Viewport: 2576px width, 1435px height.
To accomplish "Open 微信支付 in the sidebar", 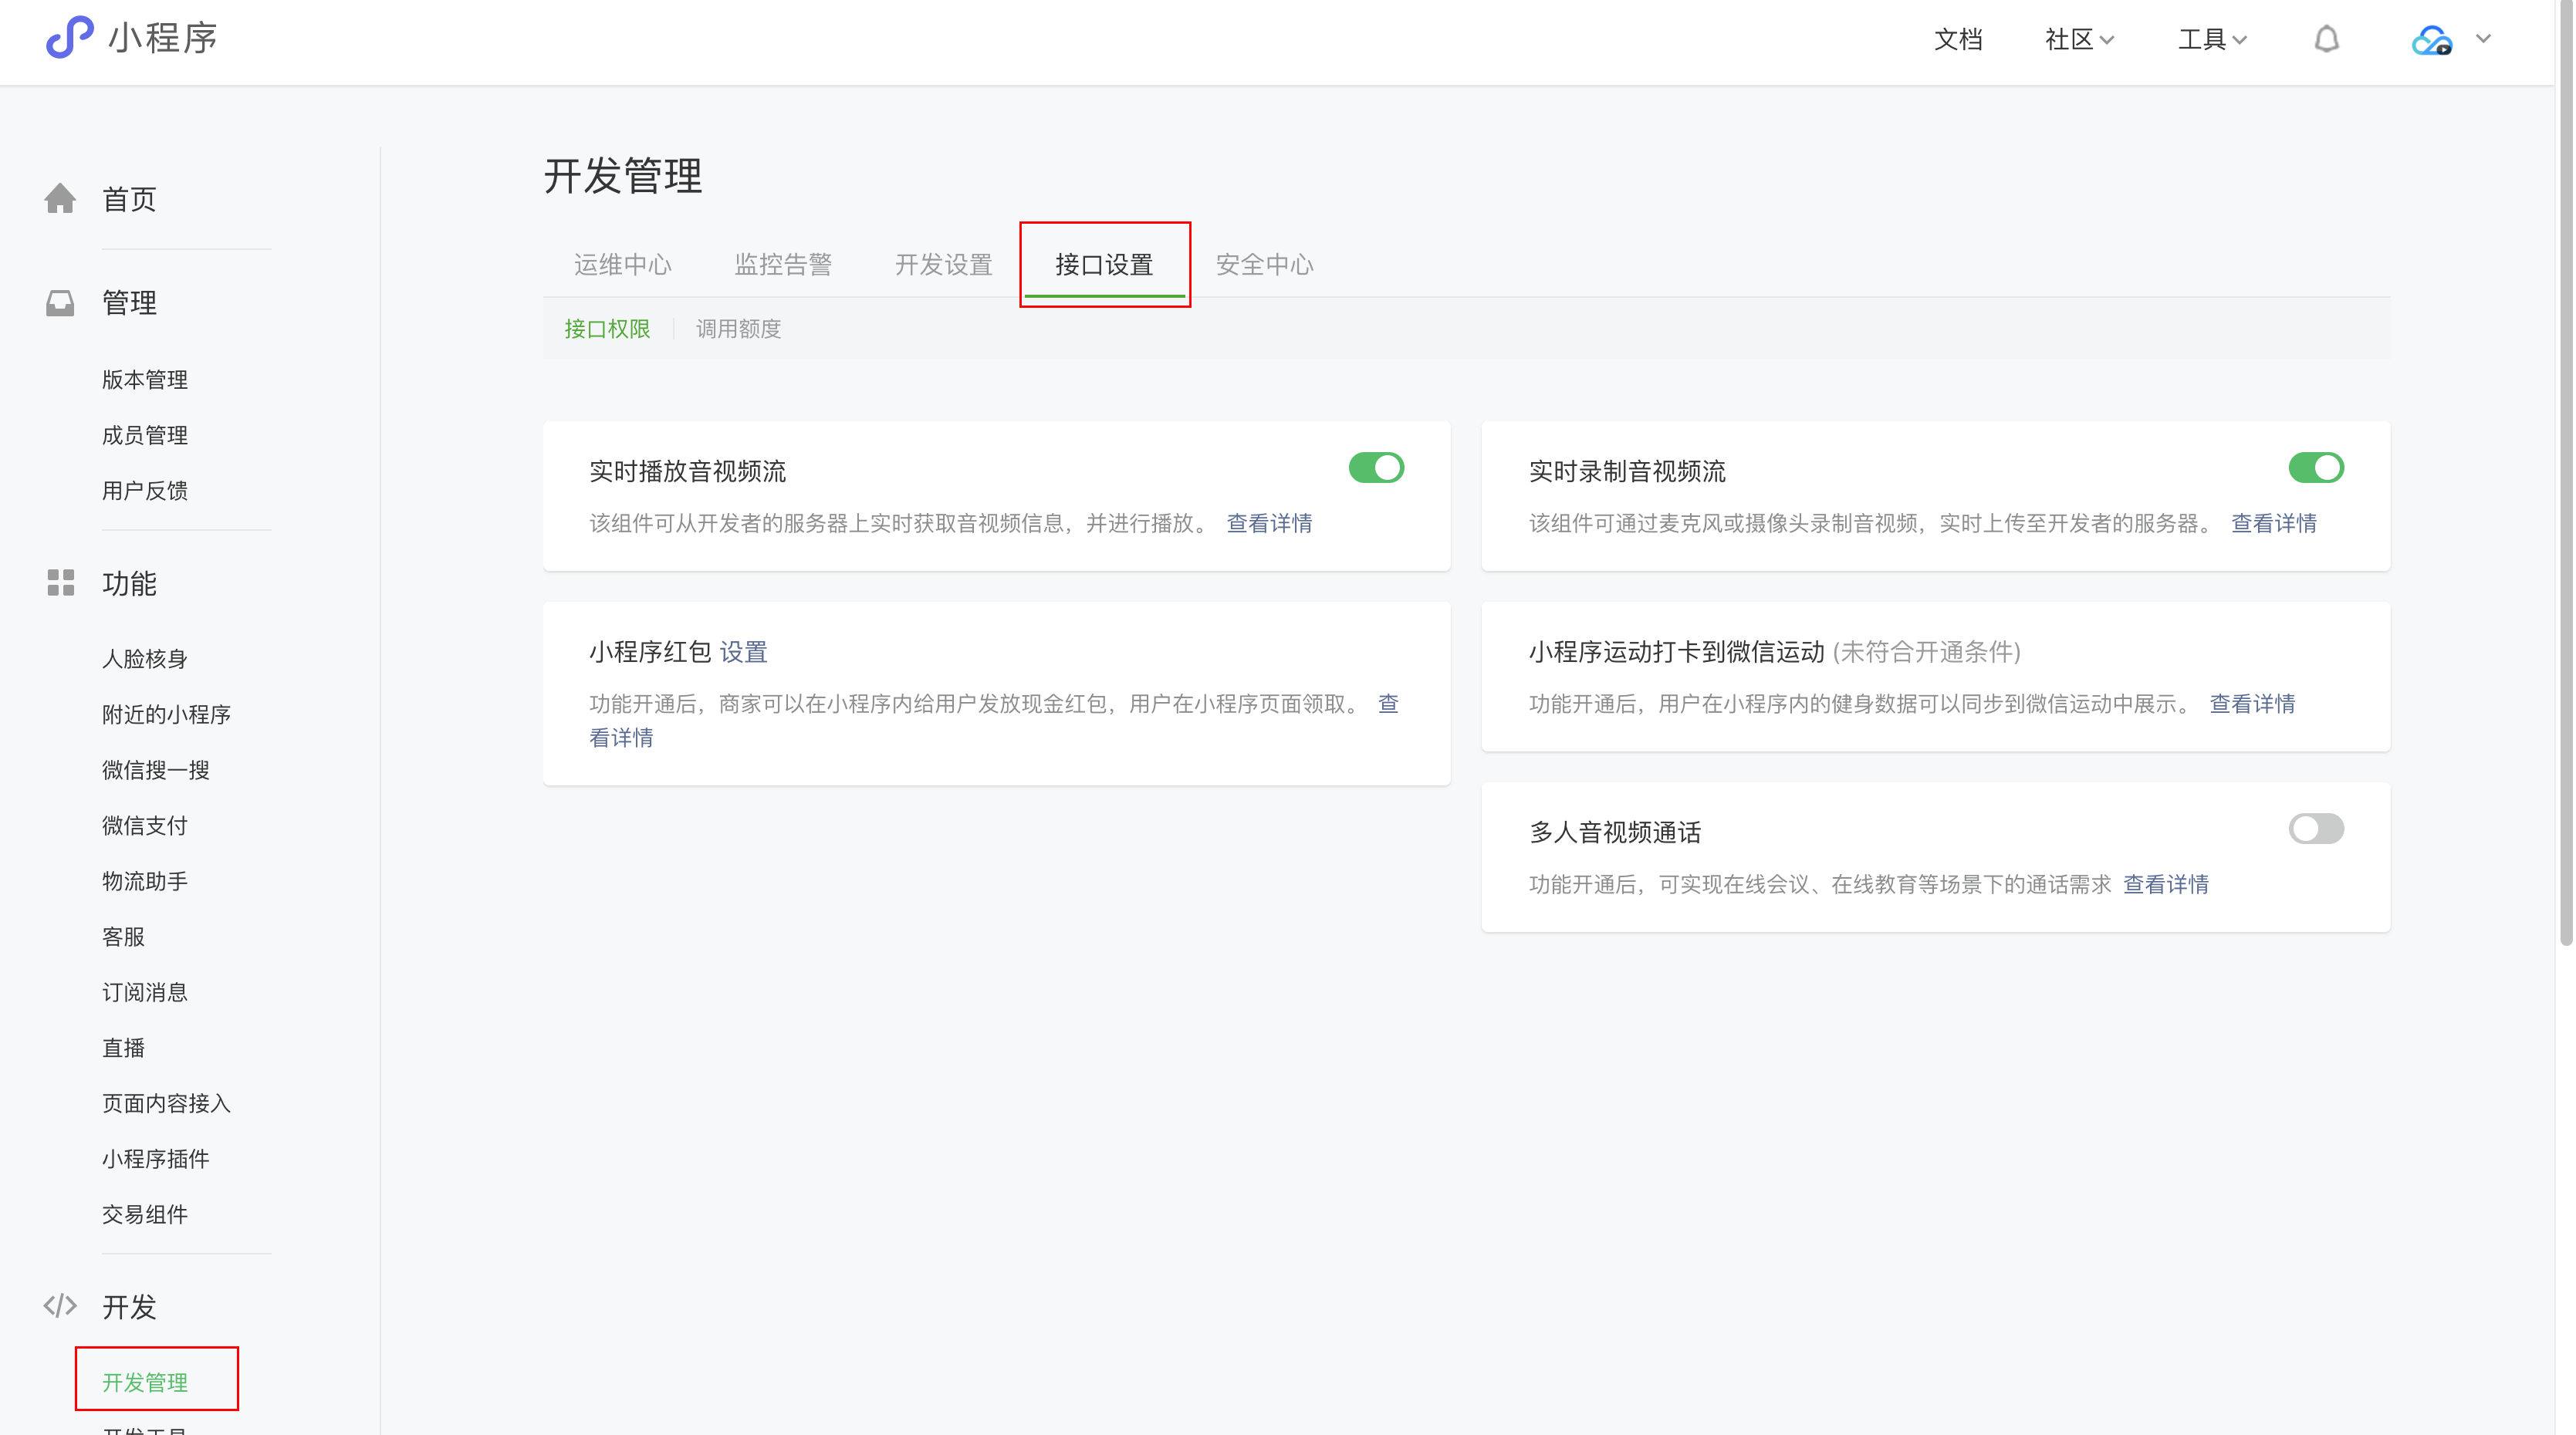I will (144, 826).
